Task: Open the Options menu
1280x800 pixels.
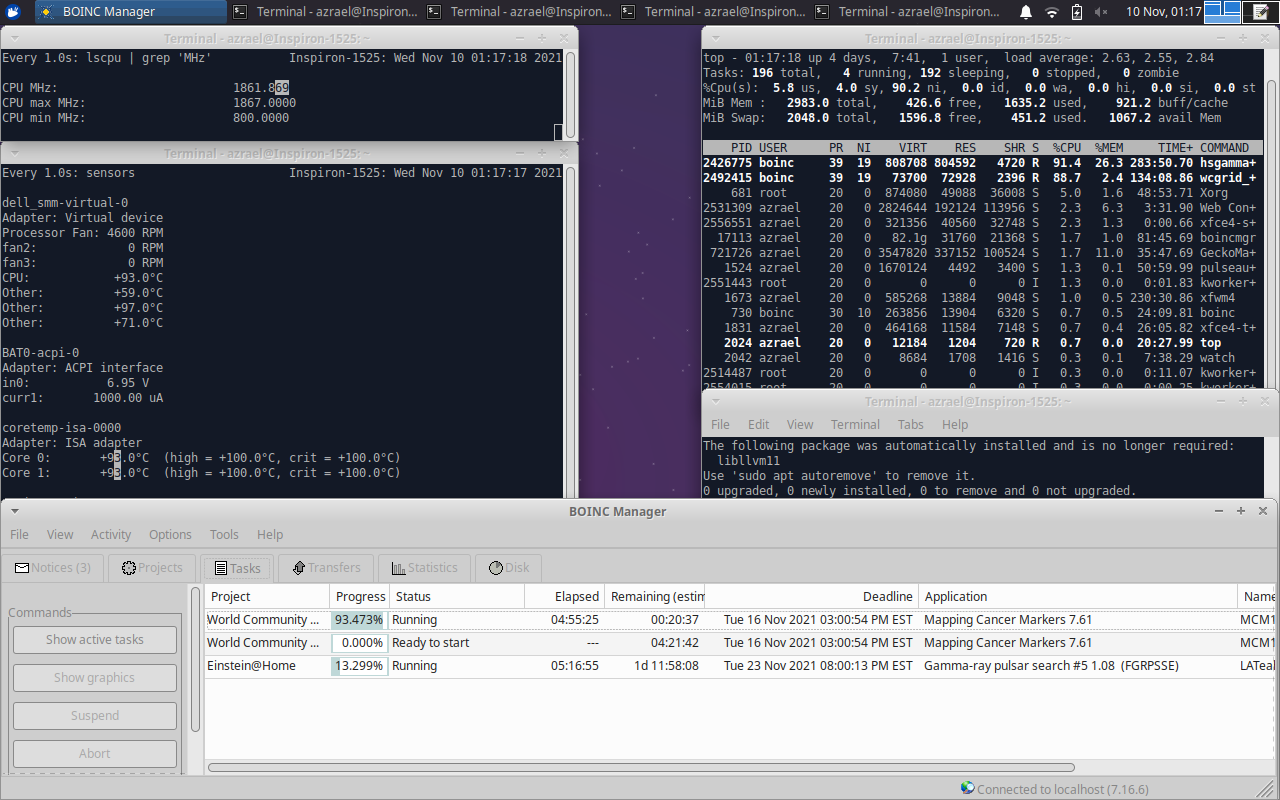Action: [x=170, y=534]
